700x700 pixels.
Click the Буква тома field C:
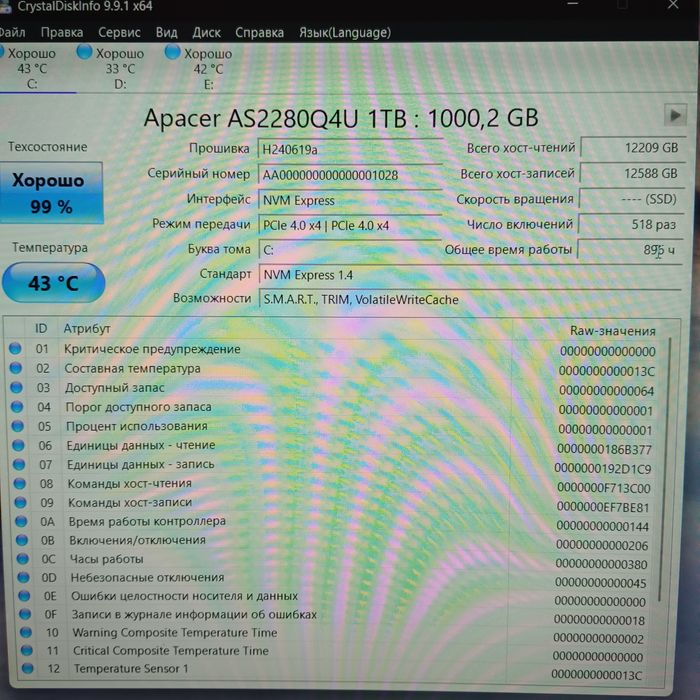click(x=350, y=250)
